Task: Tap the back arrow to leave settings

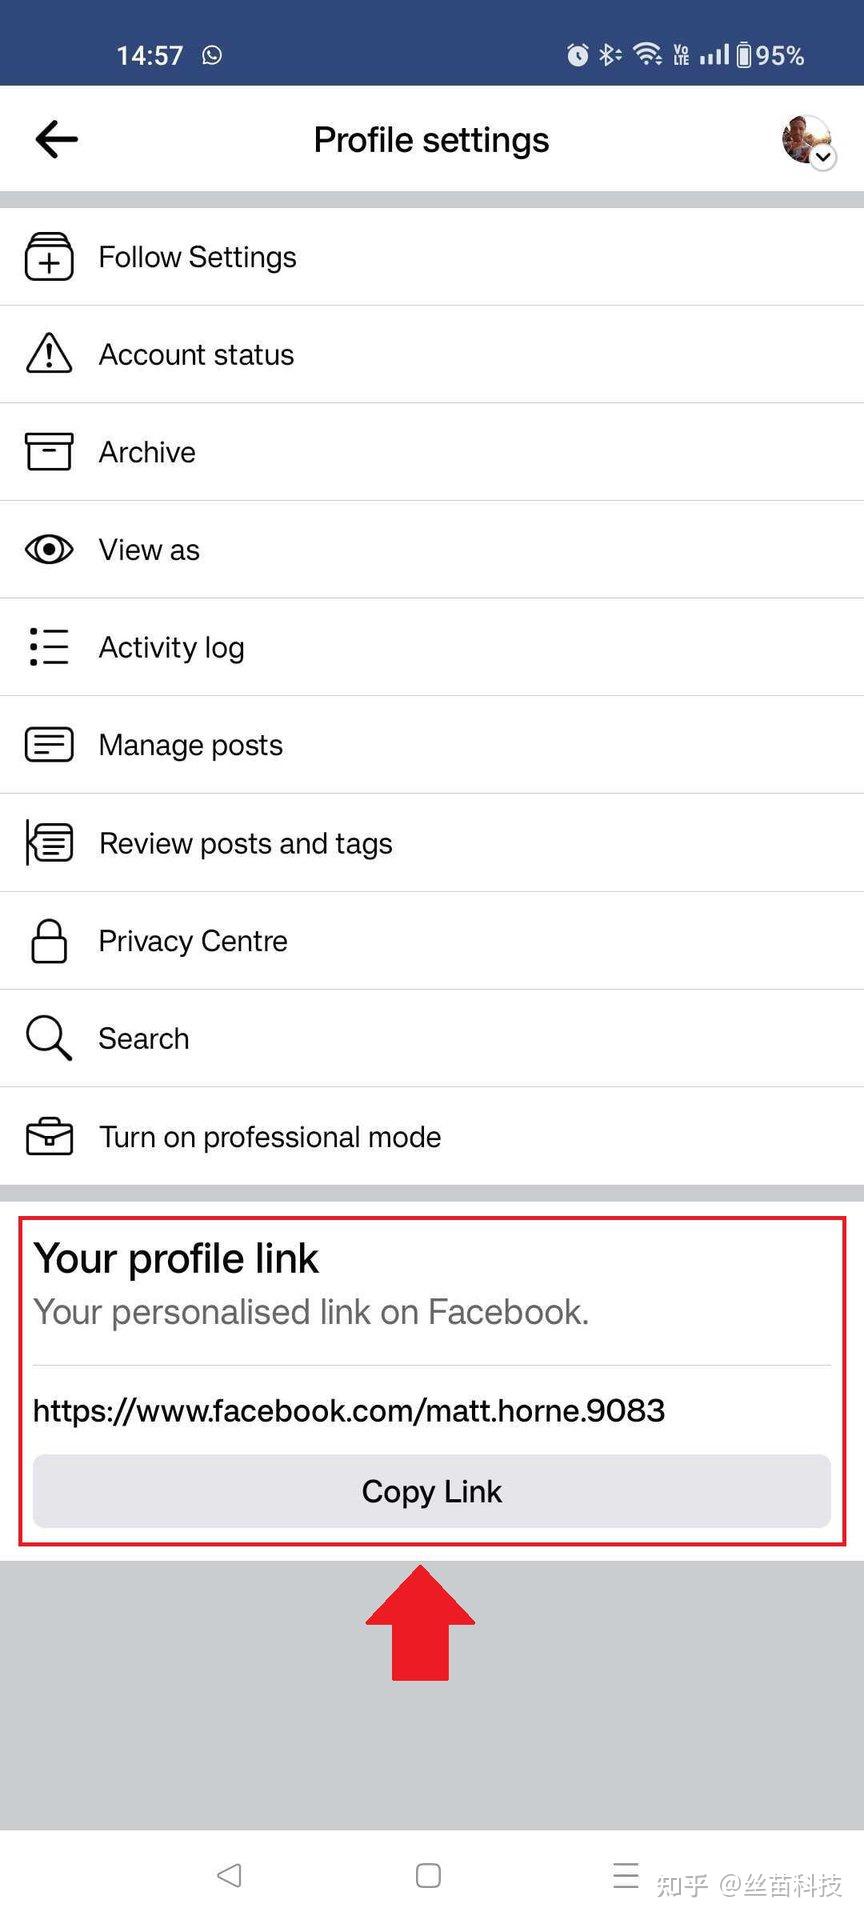Action: pyautogui.click(x=55, y=139)
